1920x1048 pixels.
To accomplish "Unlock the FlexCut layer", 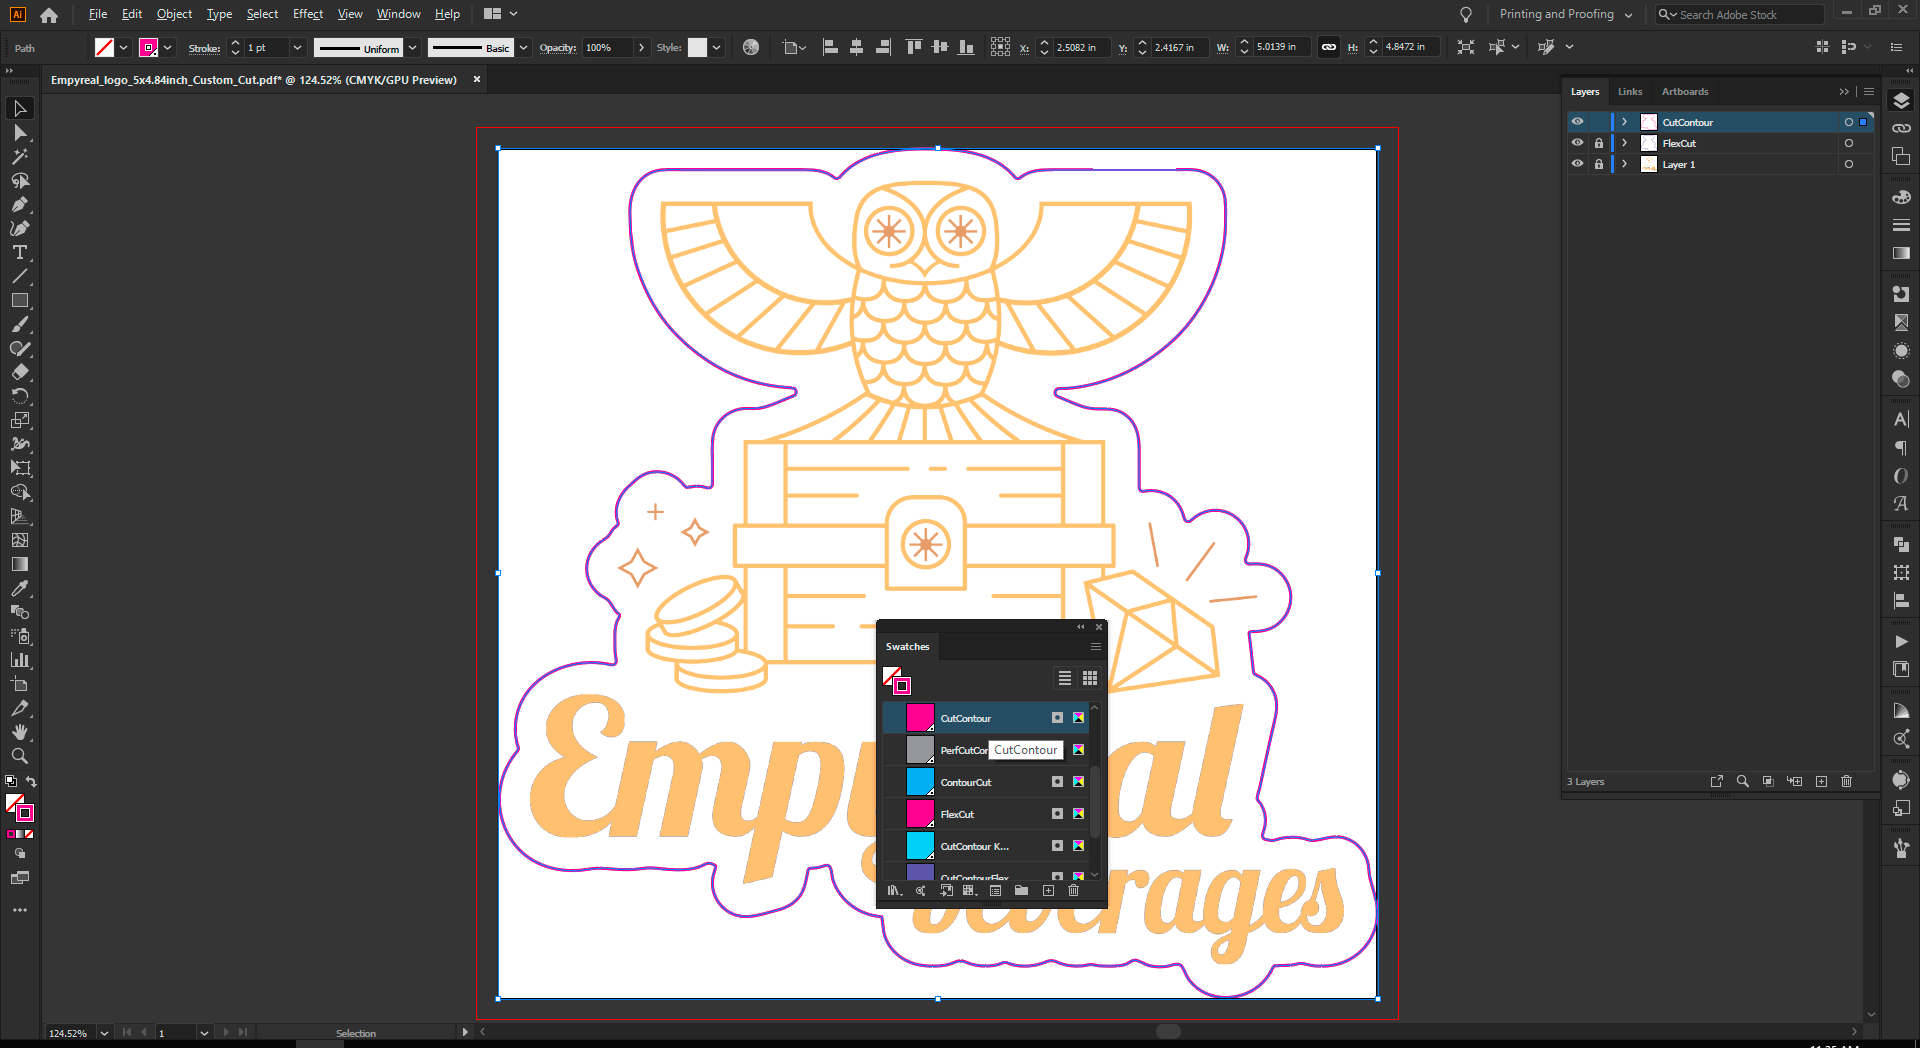I will click(x=1599, y=143).
